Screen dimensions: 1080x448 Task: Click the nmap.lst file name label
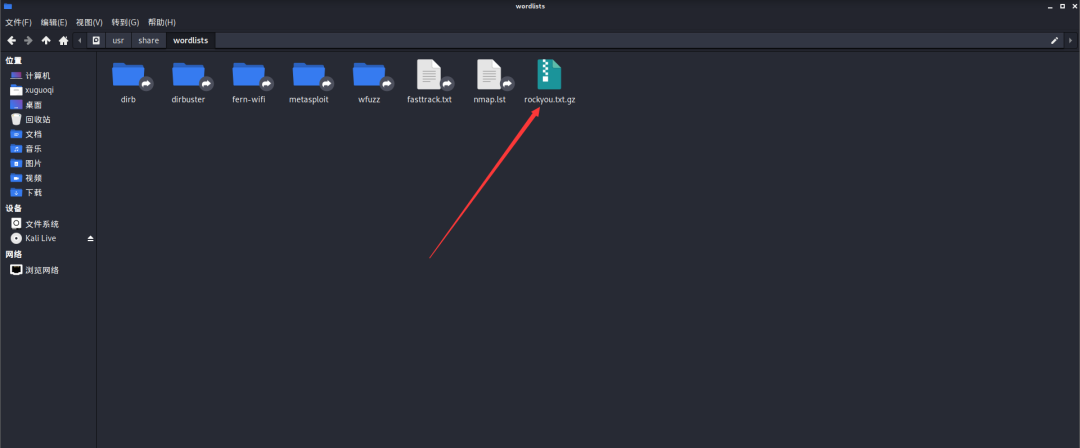coord(489,99)
